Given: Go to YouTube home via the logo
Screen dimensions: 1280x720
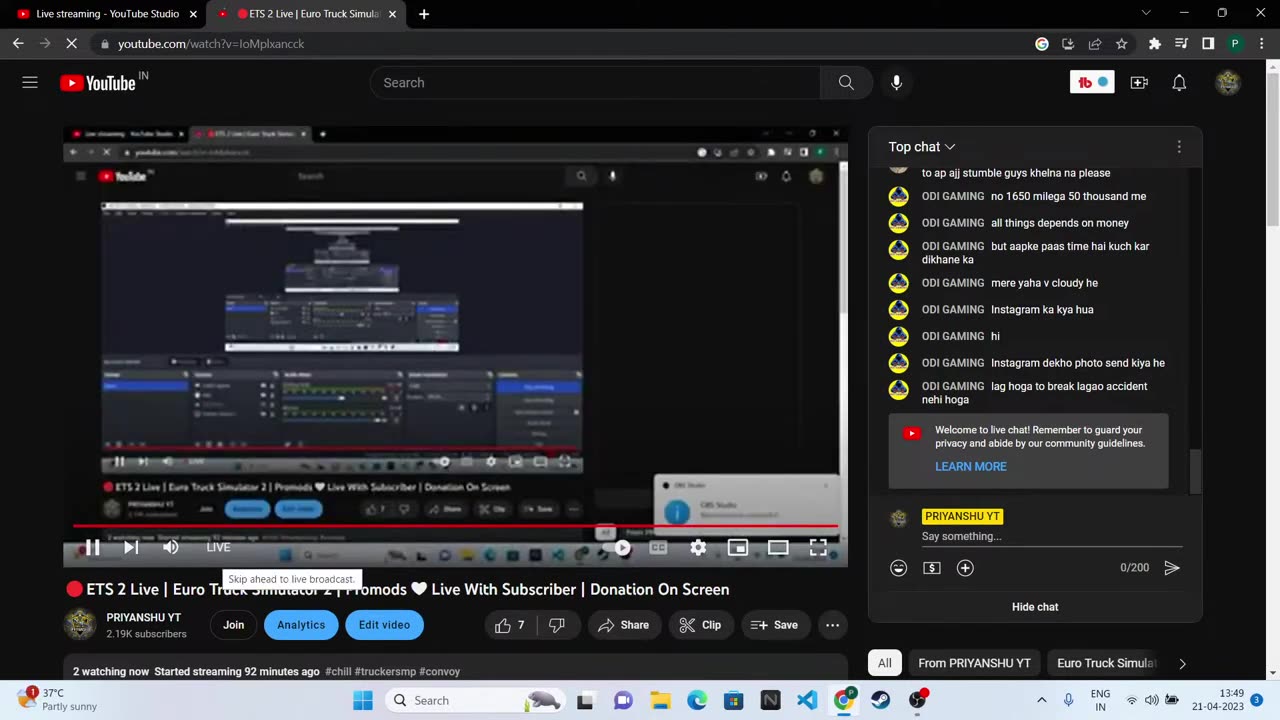Looking at the screenshot, I should (98, 83).
